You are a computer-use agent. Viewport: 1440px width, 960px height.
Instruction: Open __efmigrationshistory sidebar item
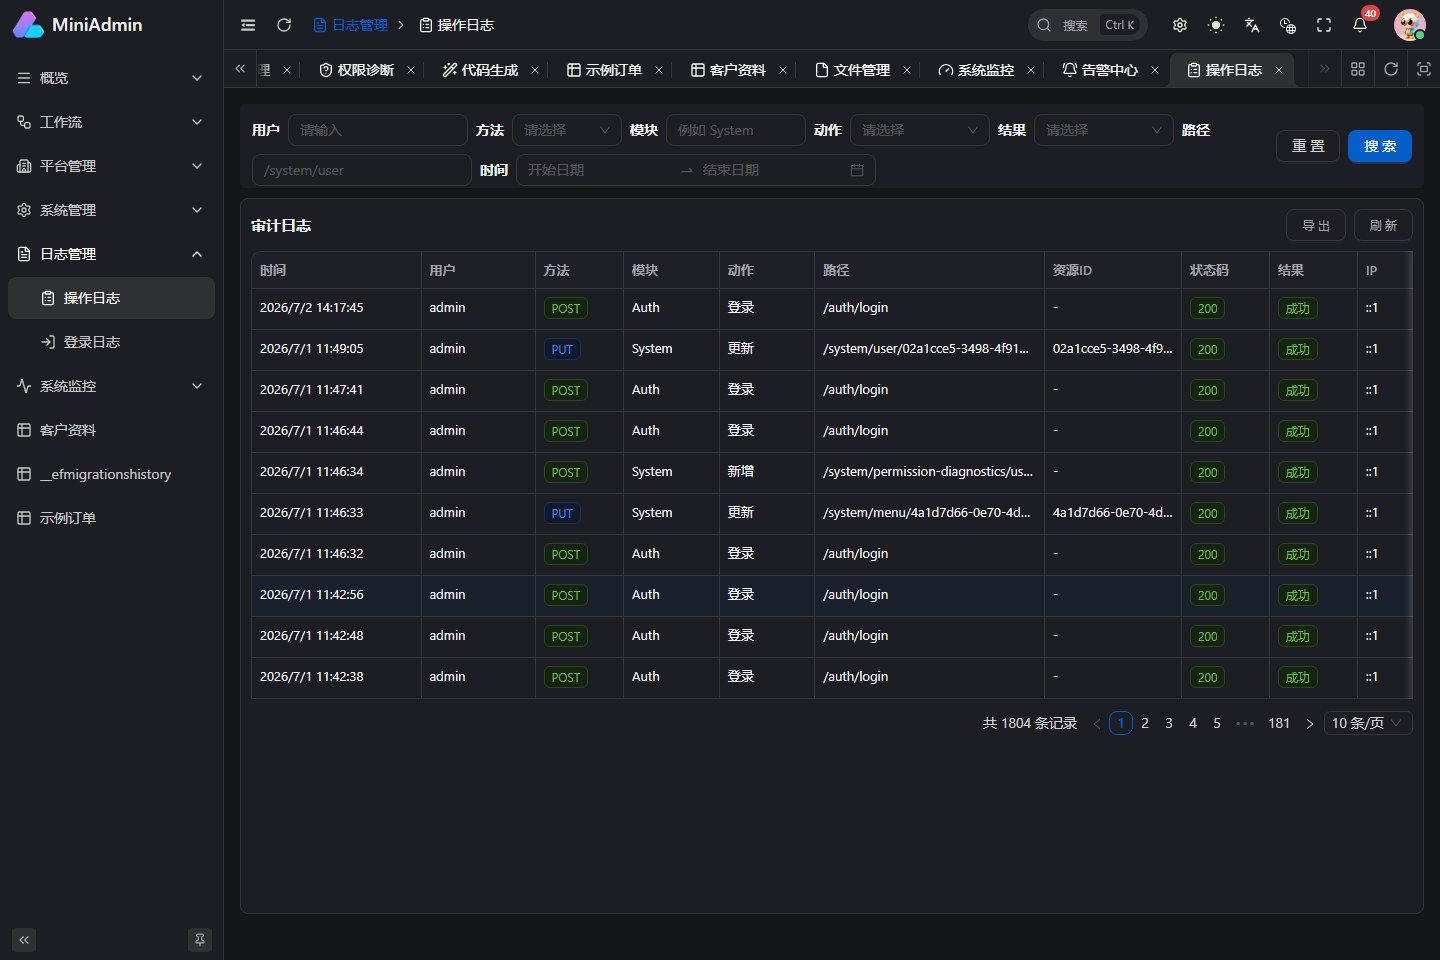pyautogui.click(x=111, y=474)
